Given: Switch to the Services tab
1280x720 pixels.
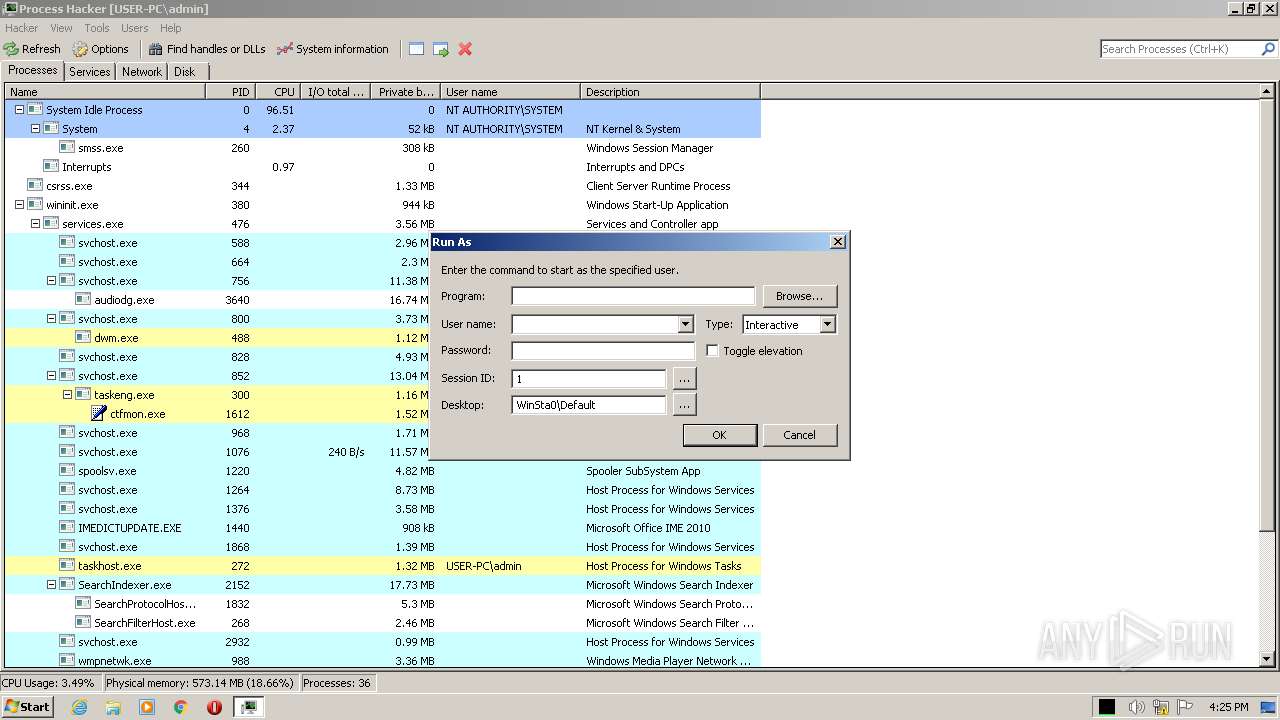Looking at the screenshot, I should click(x=90, y=72).
